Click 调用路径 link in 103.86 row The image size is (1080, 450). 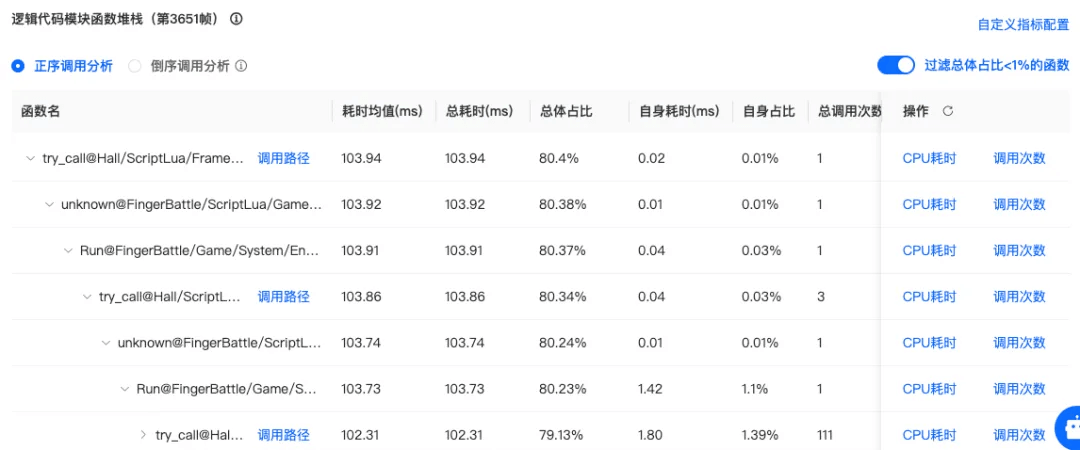pos(284,296)
